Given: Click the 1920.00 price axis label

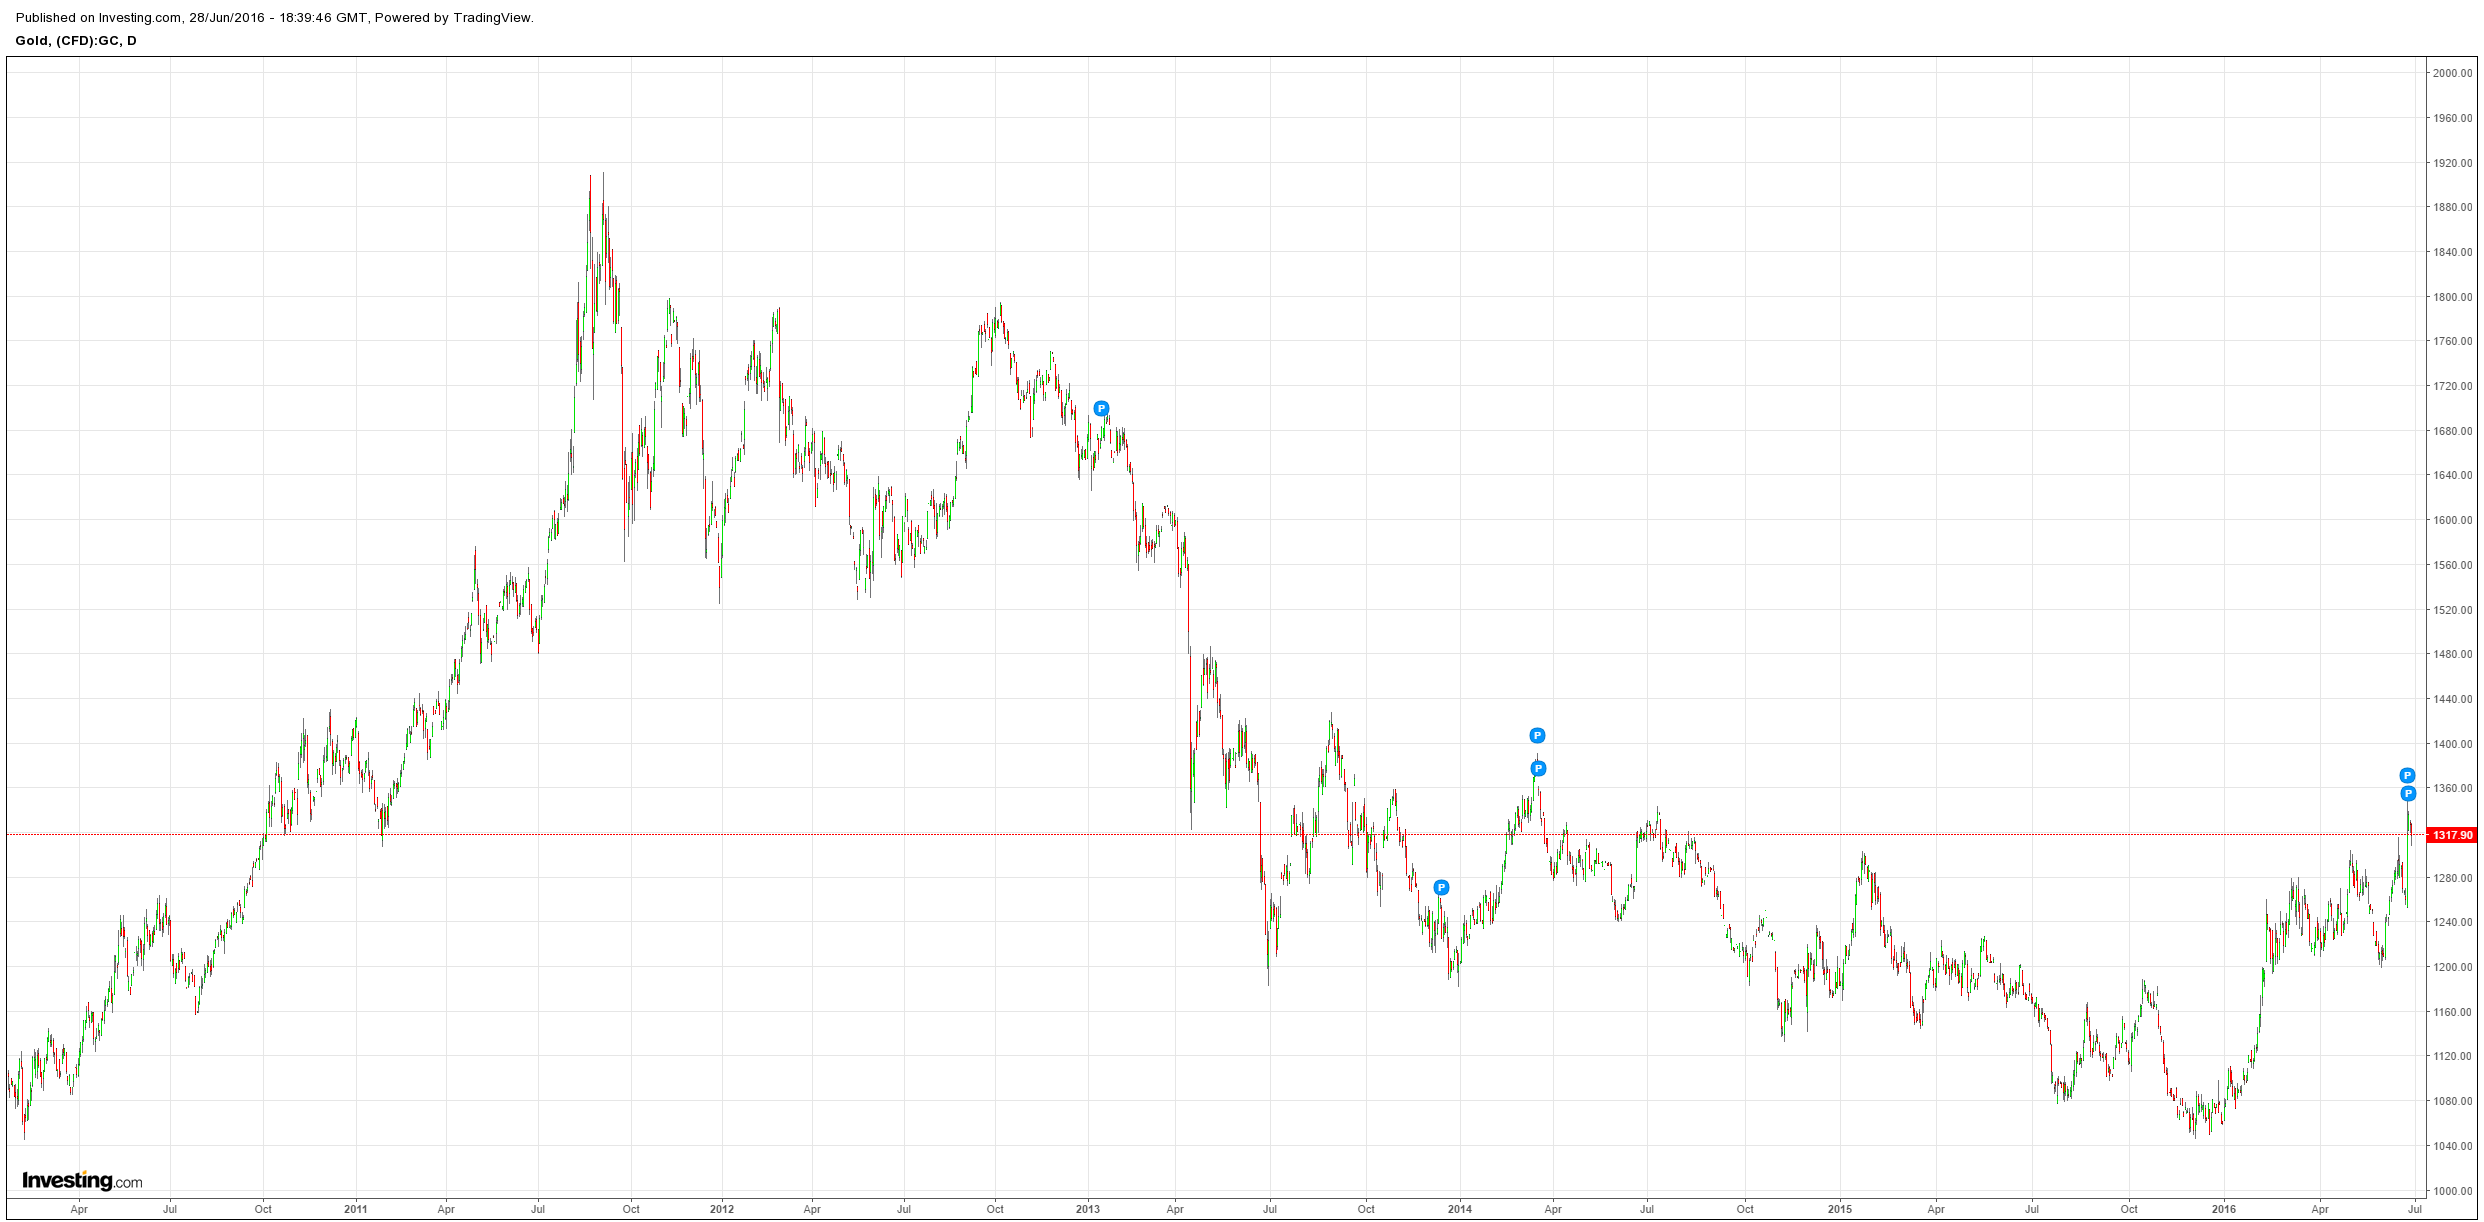Looking at the screenshot, I should 2452,163.
